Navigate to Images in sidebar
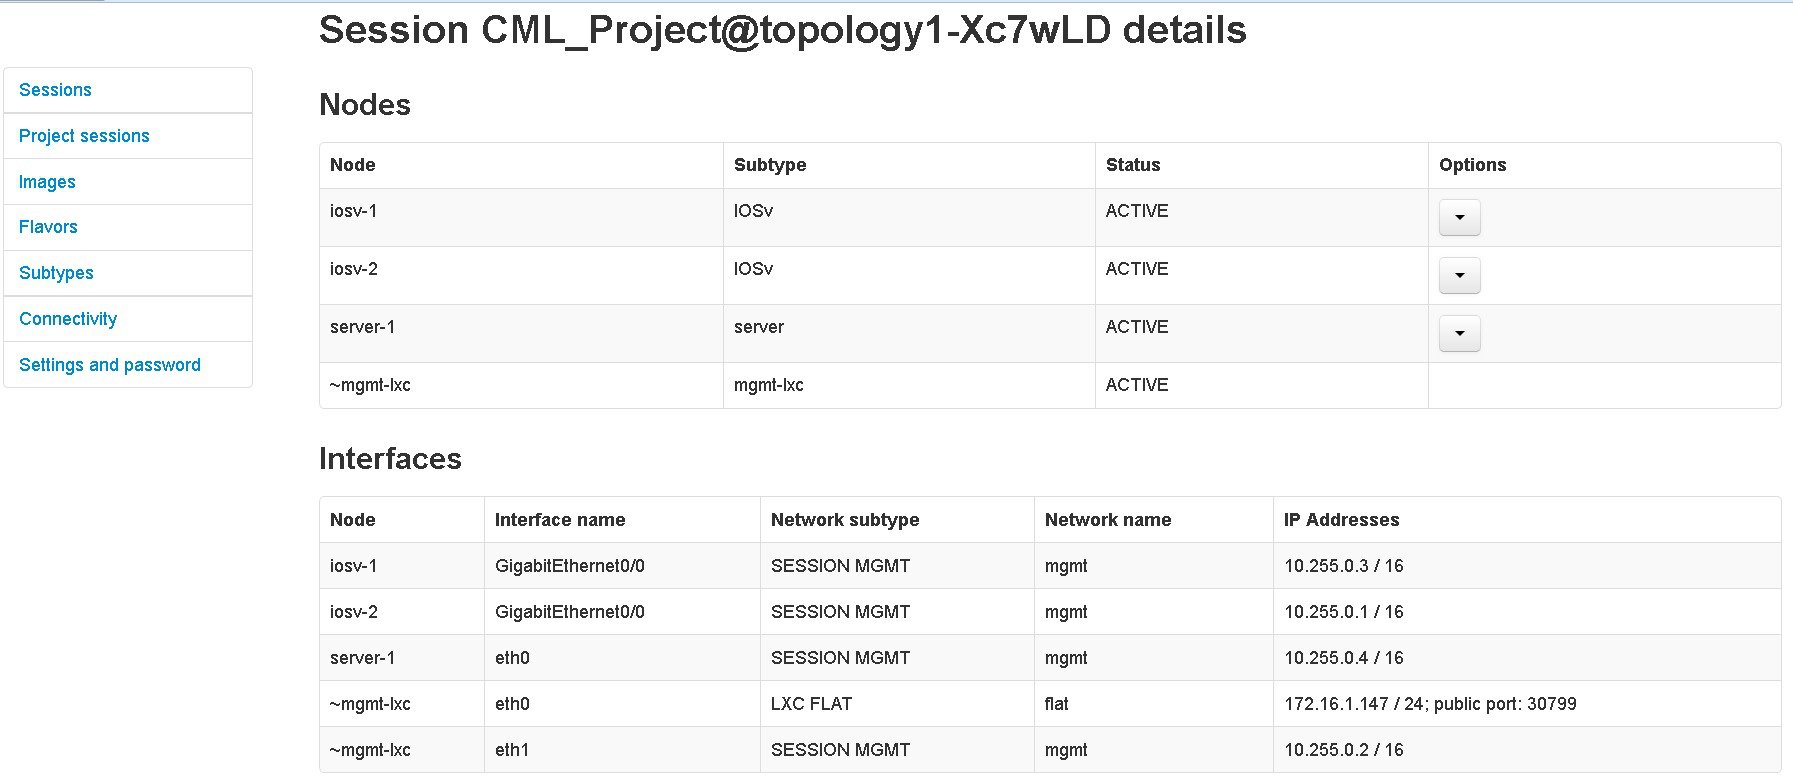Screen dimensions: 1793x783 pyautogui.click(x=47, y=182)
